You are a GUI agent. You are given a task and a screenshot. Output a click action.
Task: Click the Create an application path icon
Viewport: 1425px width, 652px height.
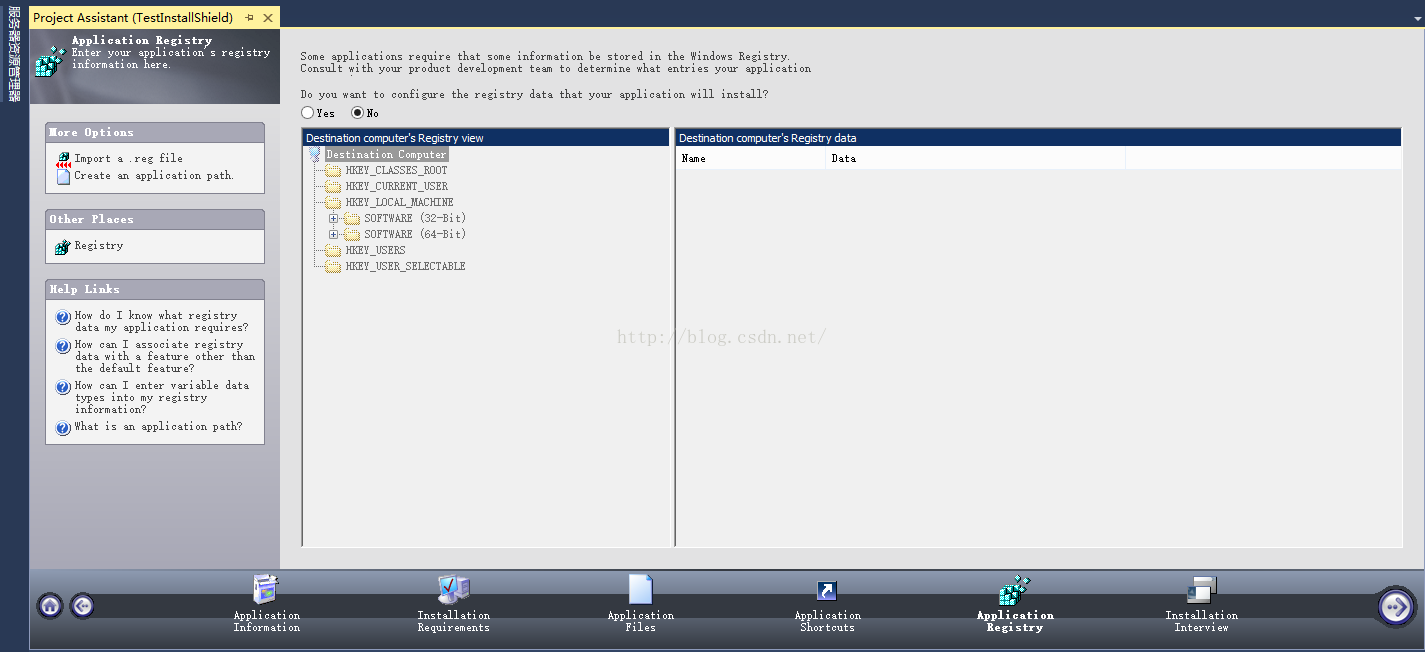(63, 176)
